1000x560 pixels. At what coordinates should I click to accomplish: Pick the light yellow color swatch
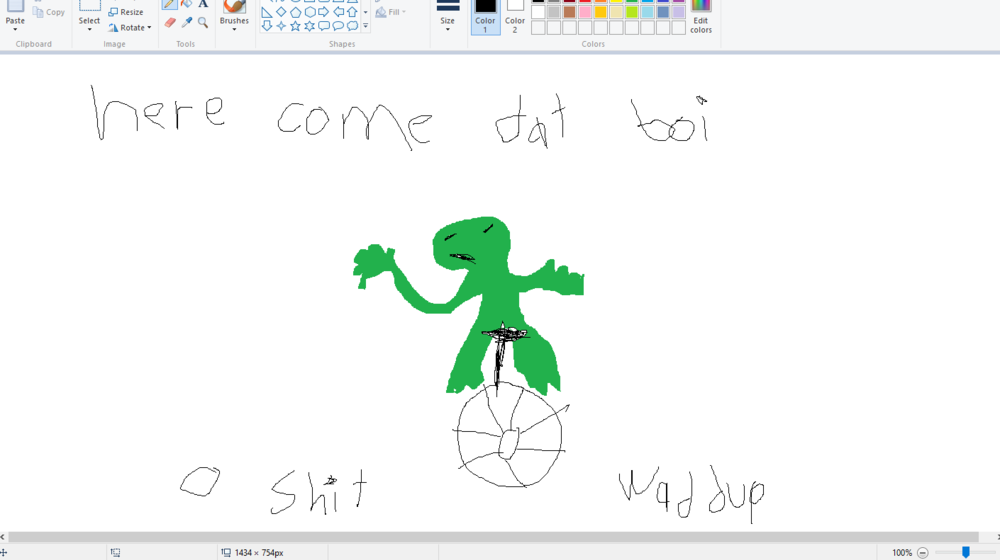point(616,12)
